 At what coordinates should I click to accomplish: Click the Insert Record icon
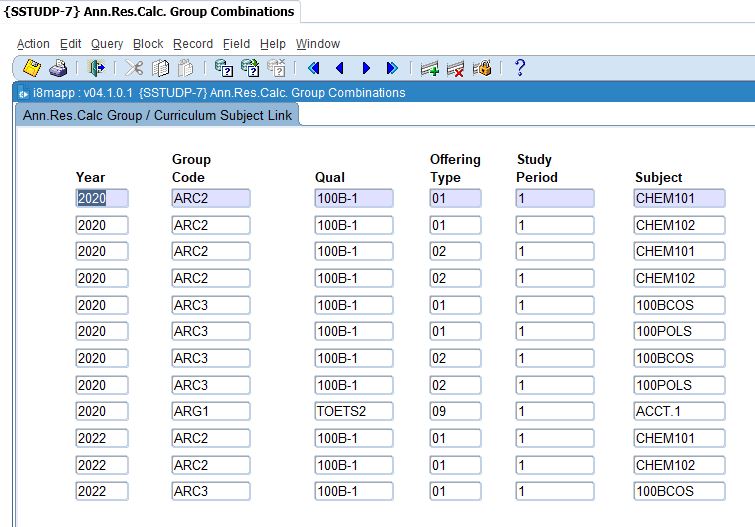click(430, 68)
